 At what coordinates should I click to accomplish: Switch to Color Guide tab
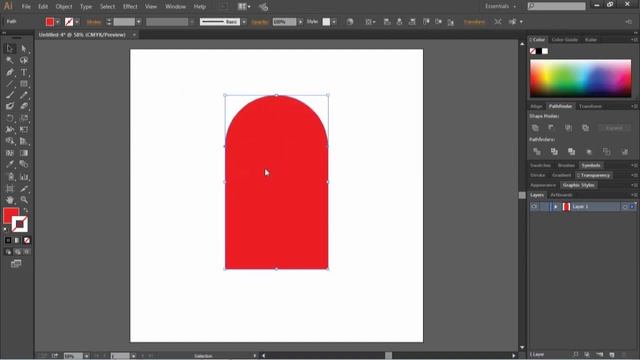pos(565,40)
